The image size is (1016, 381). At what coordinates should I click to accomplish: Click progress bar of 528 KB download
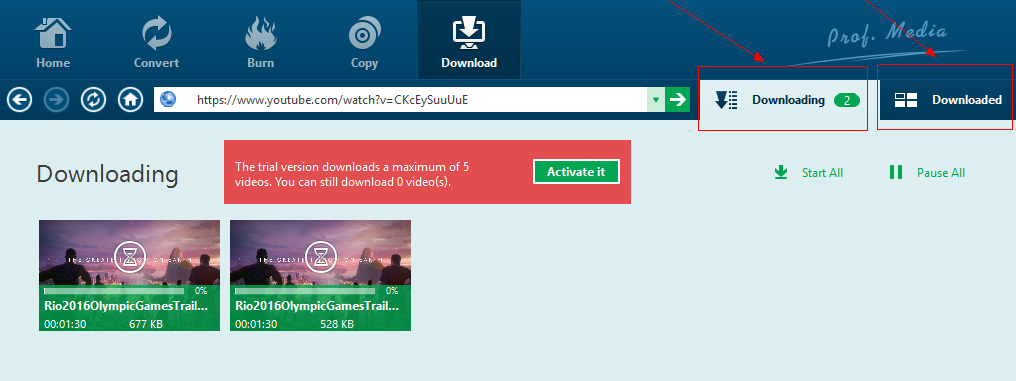point(305,292)
